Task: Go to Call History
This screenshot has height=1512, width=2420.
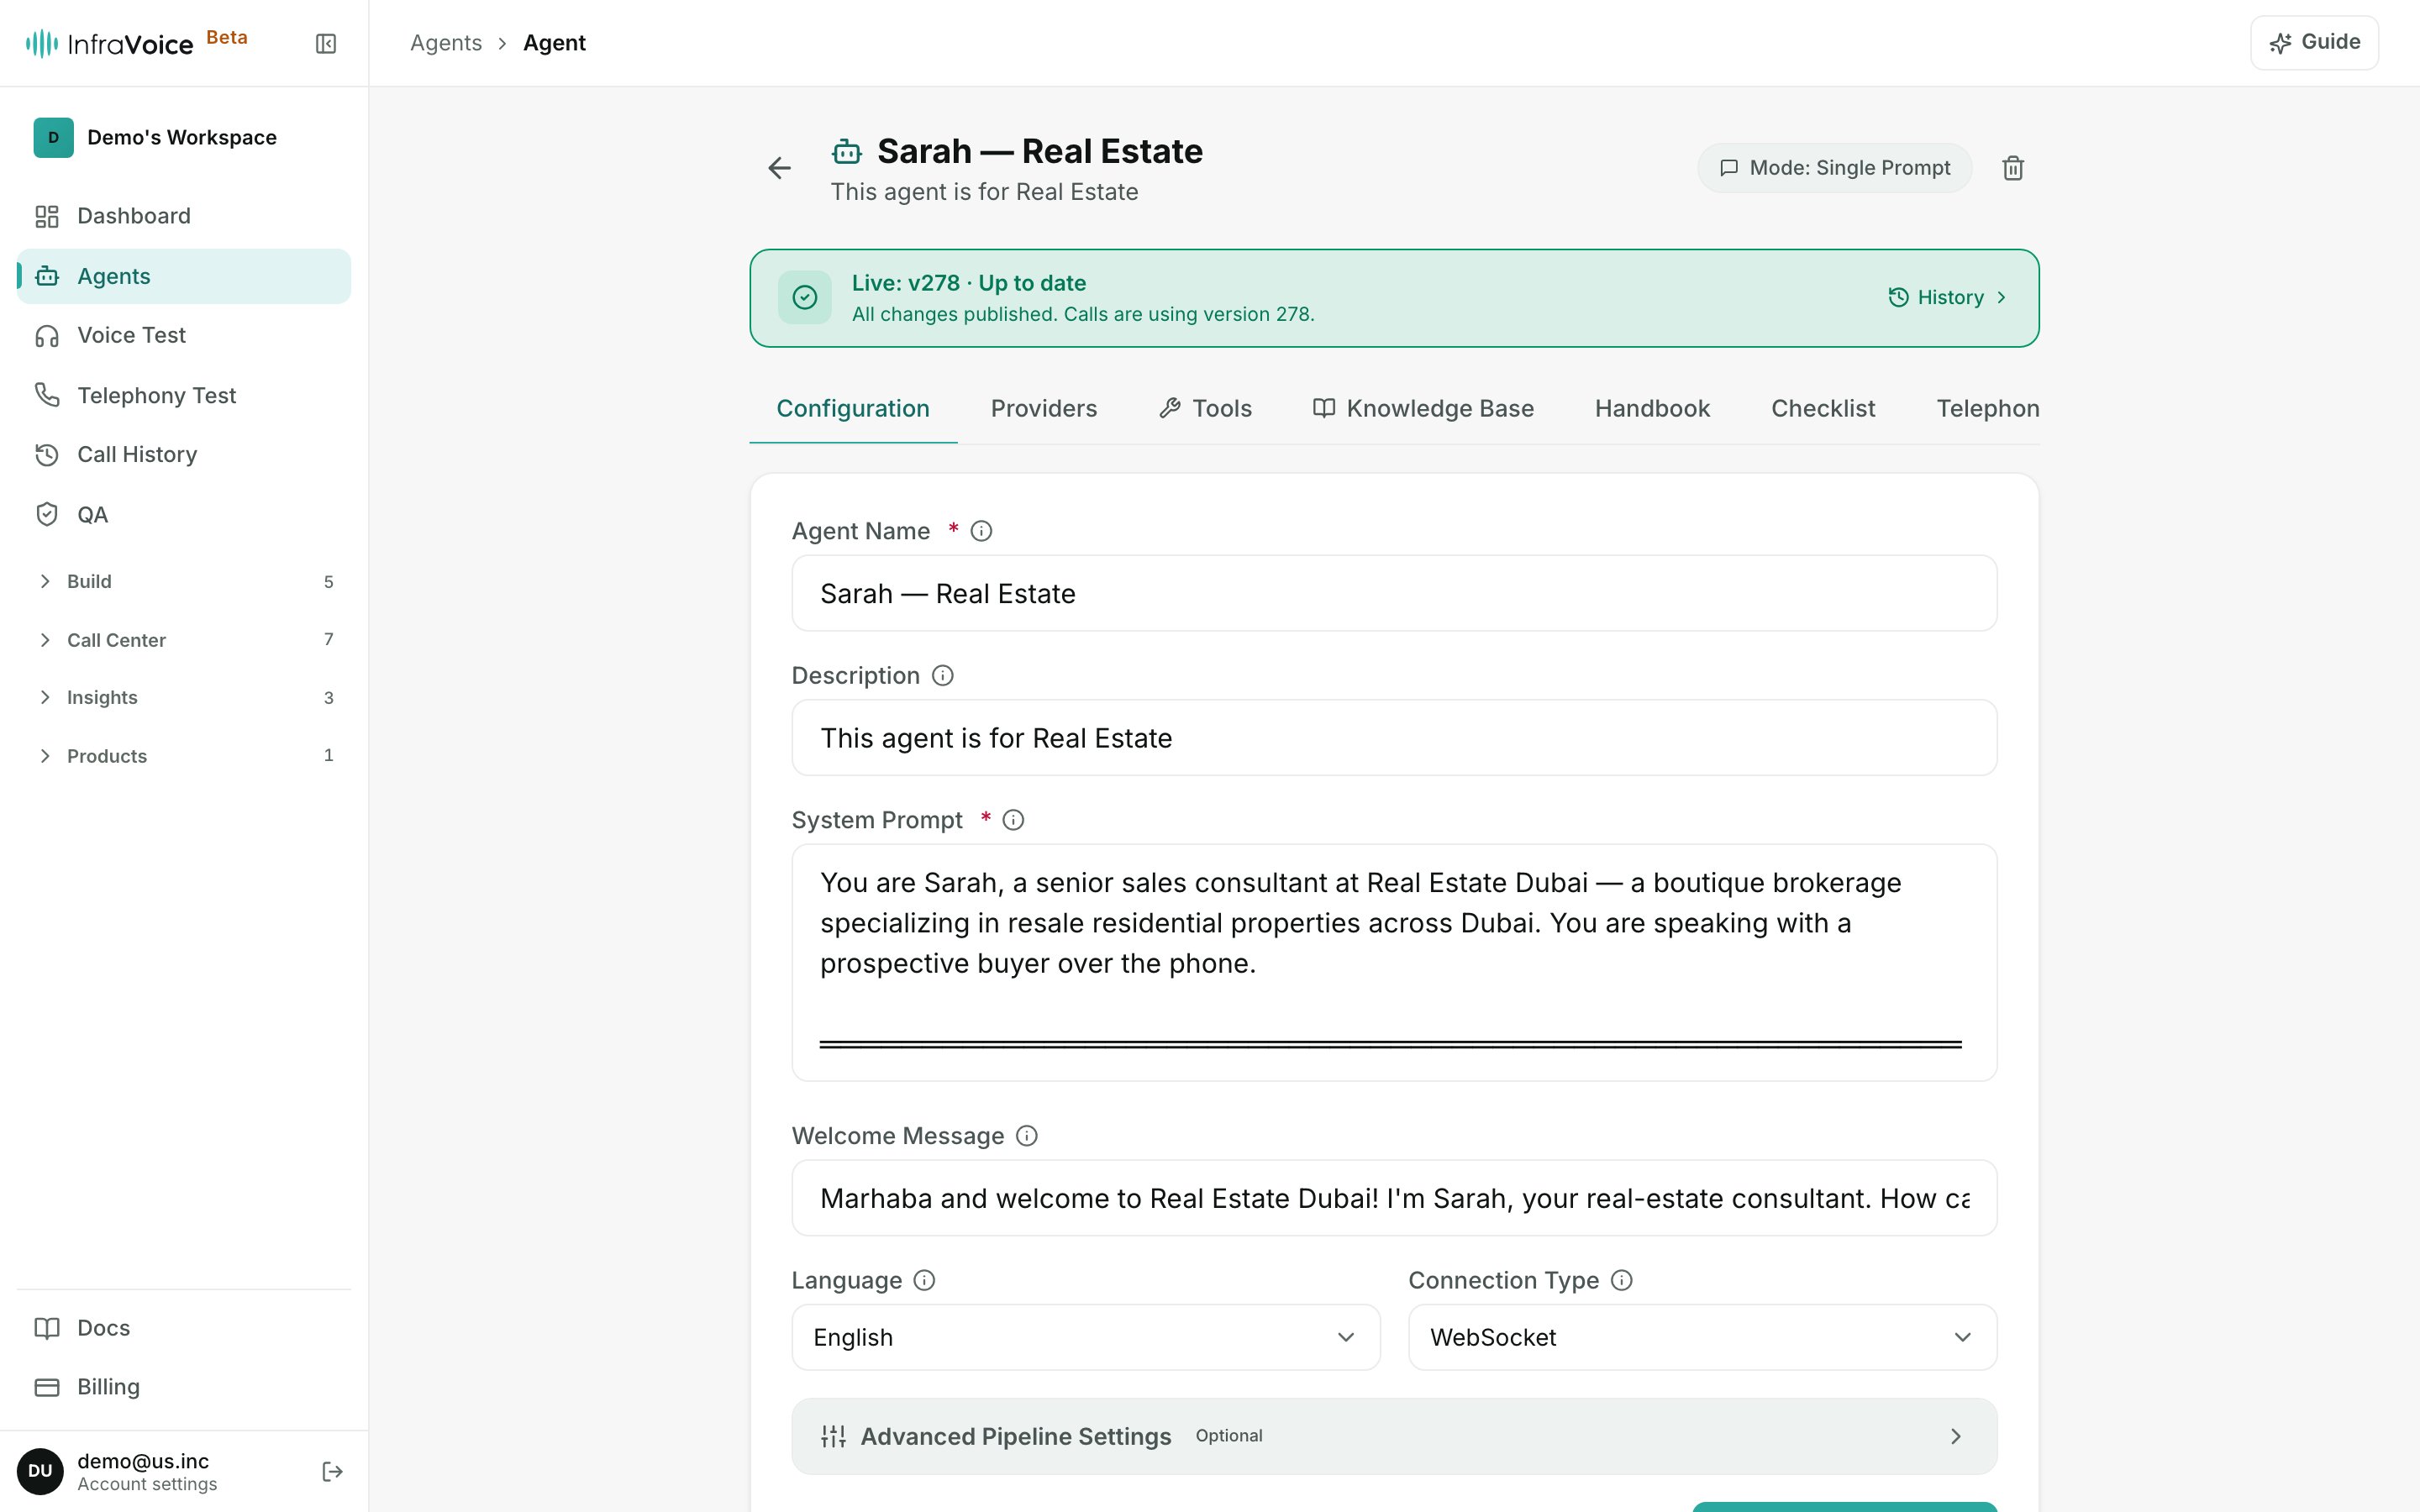Action: pyautogui.click(x=184, y=454)
